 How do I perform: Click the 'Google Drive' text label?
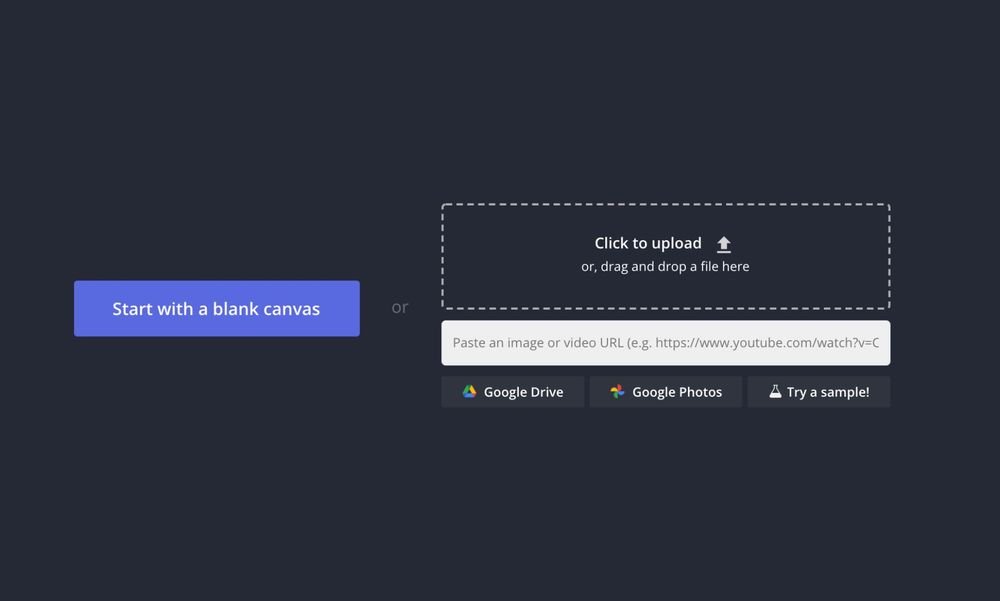point(523,392)
